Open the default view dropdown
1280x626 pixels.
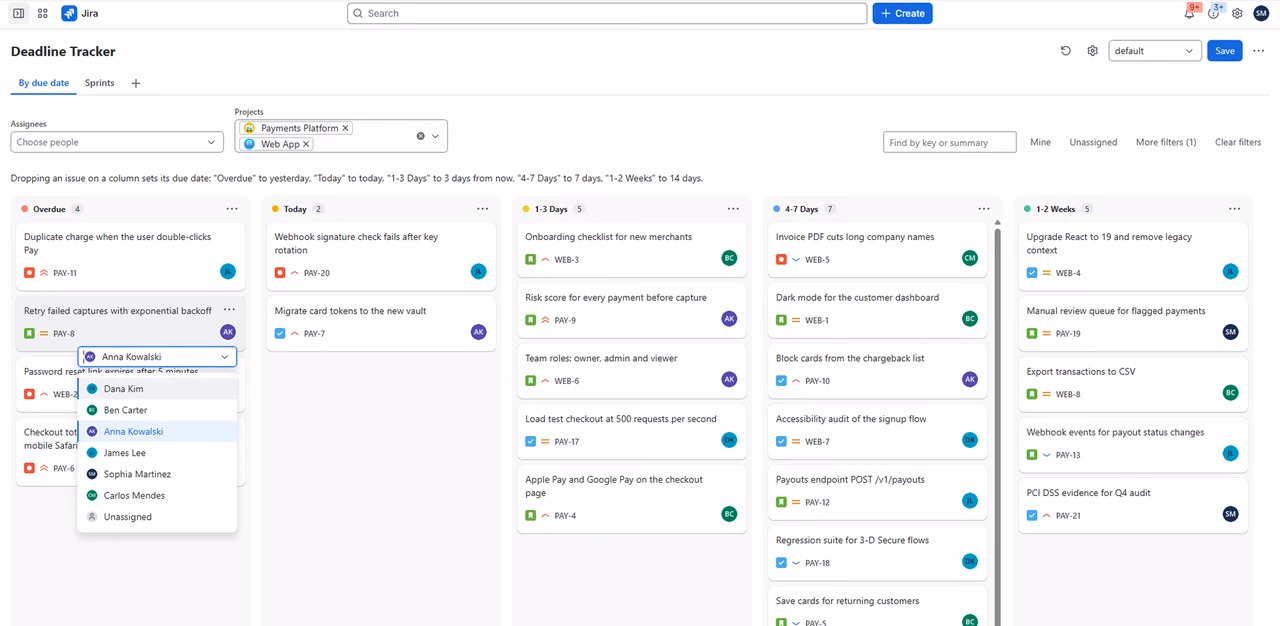[x=1155, y=51]
